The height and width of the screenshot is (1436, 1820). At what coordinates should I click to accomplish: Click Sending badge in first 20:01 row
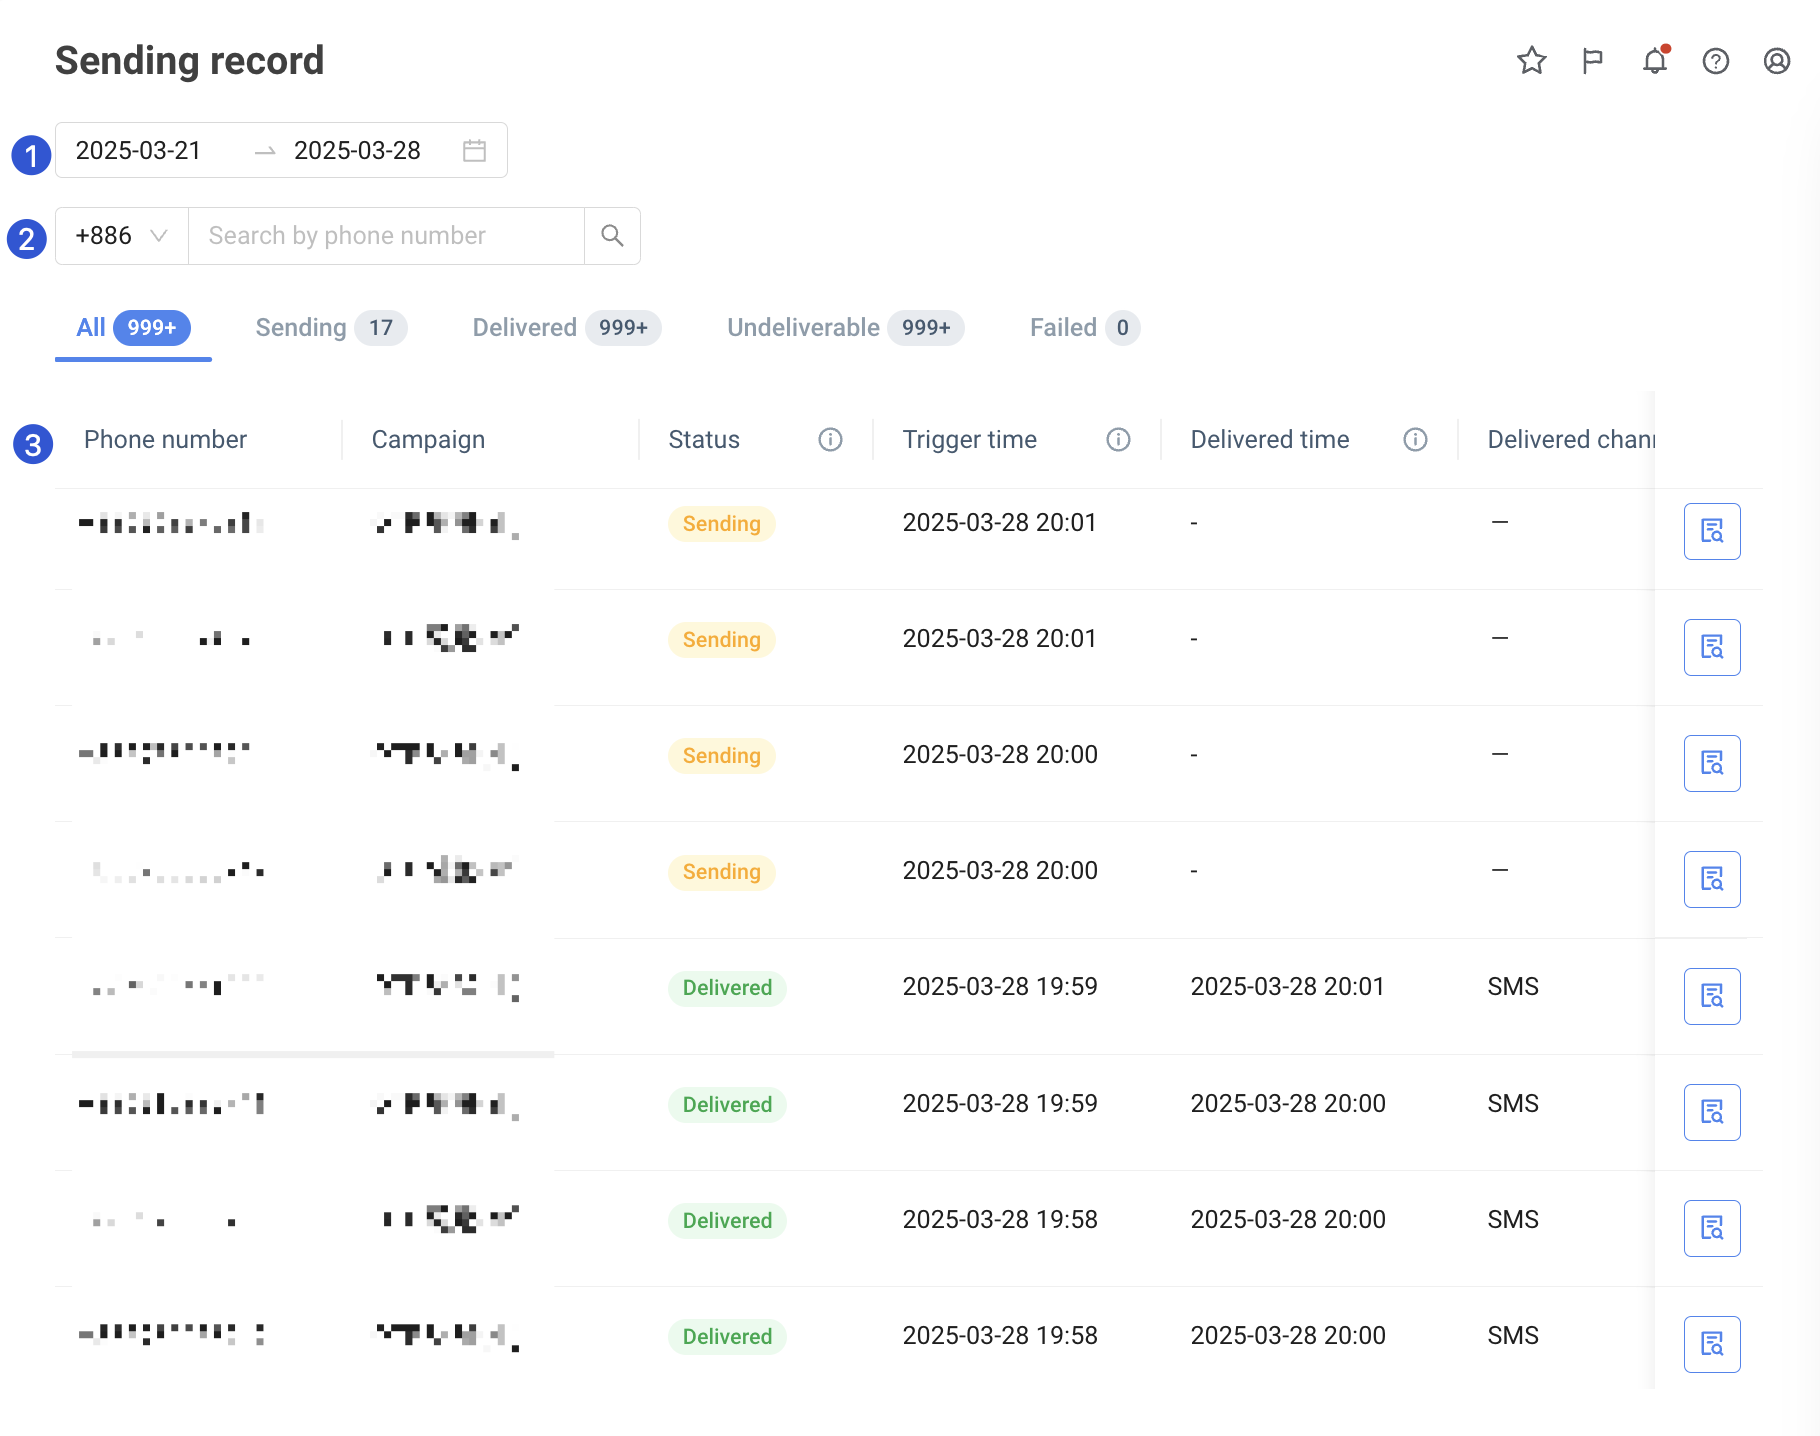(721, 524)
